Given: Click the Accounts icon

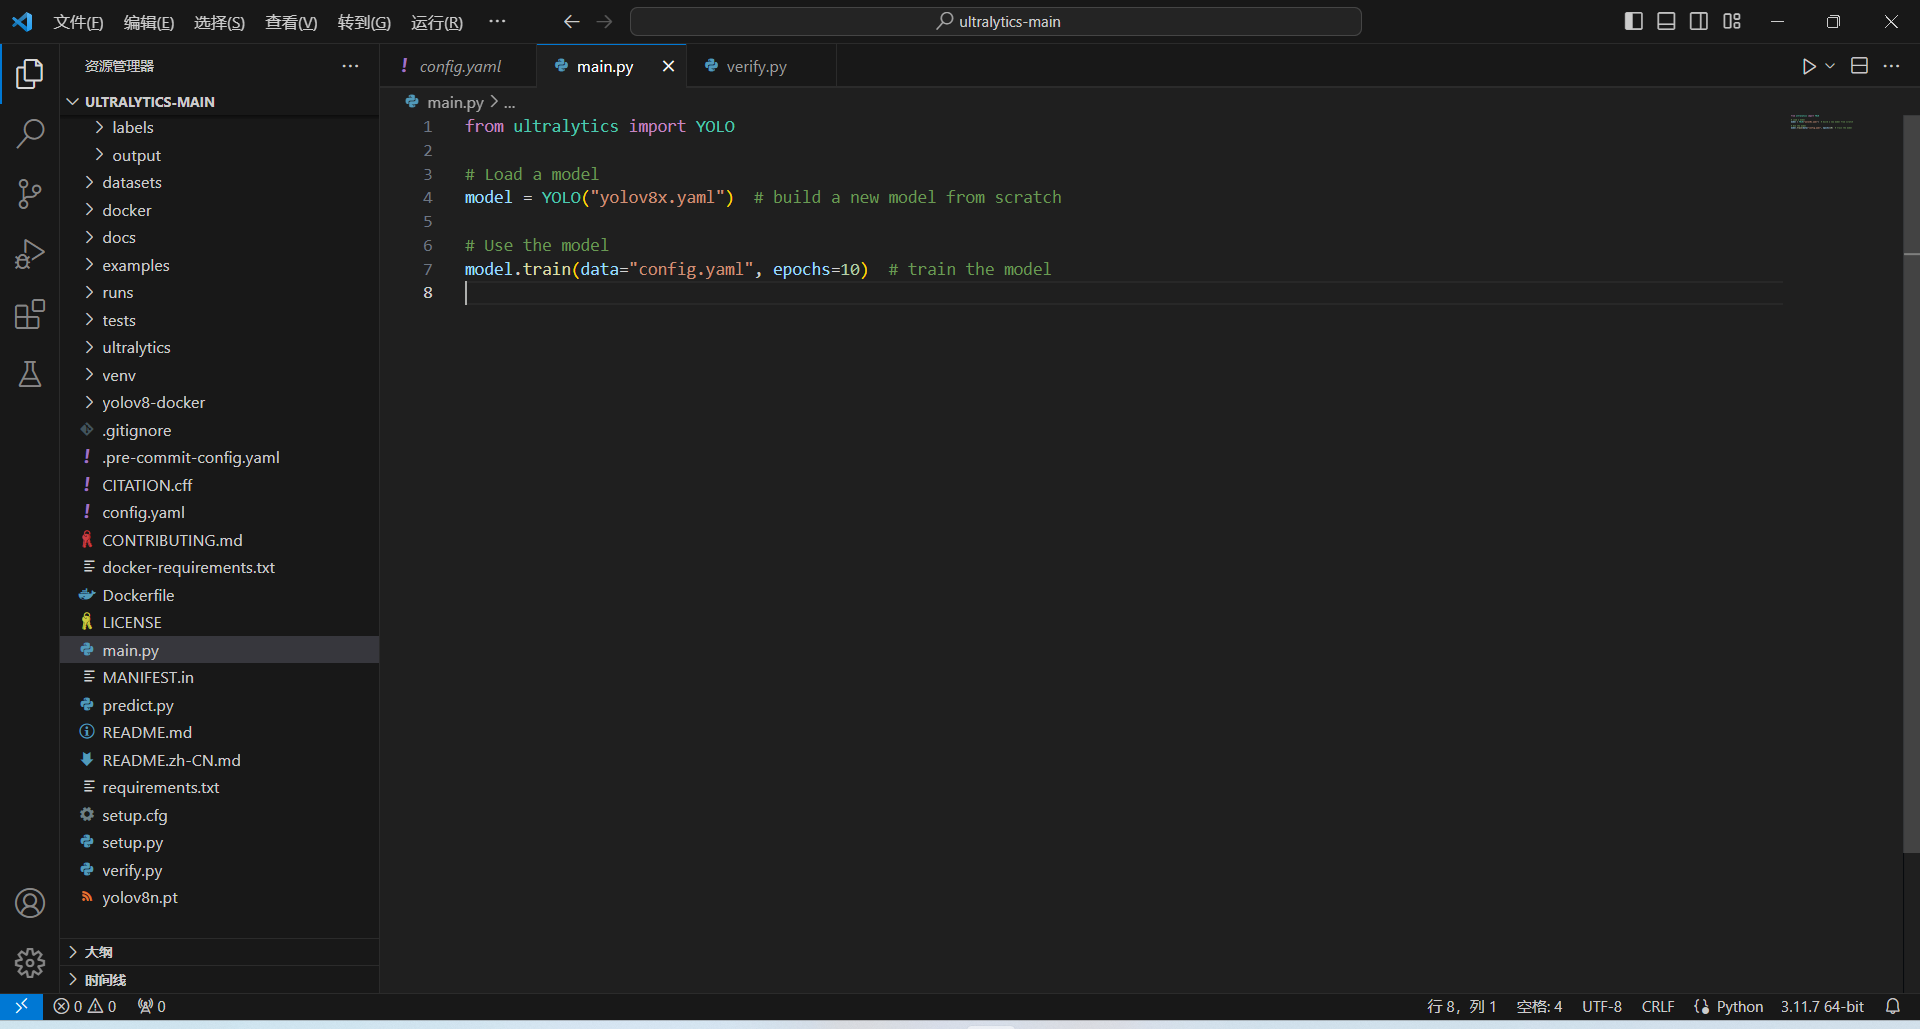Looking at the screenshot, I should (30, 903).
